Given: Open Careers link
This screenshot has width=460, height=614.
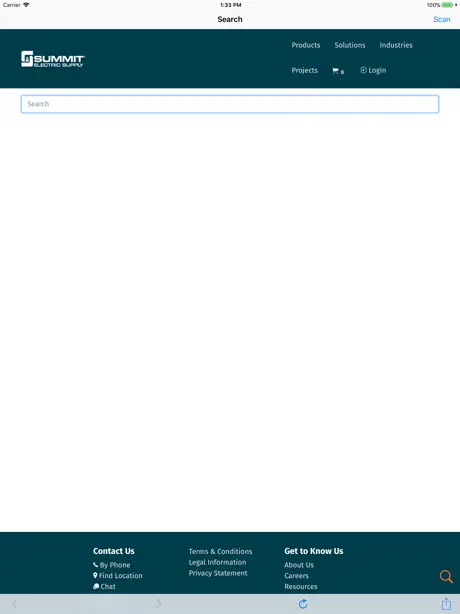Looking at the screenshot, I should click(296, 576).
